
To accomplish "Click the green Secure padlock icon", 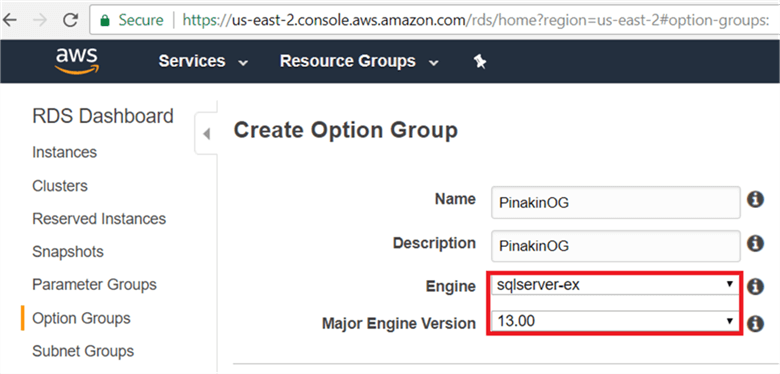I will (104, 20).
